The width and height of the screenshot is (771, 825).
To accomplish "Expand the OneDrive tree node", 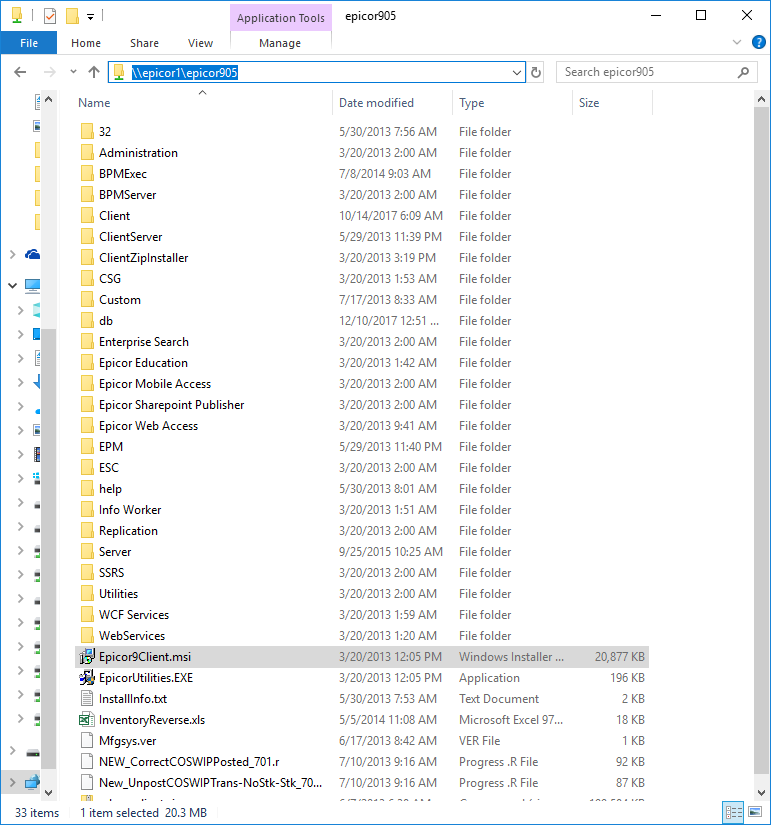I will click(13, 255).
